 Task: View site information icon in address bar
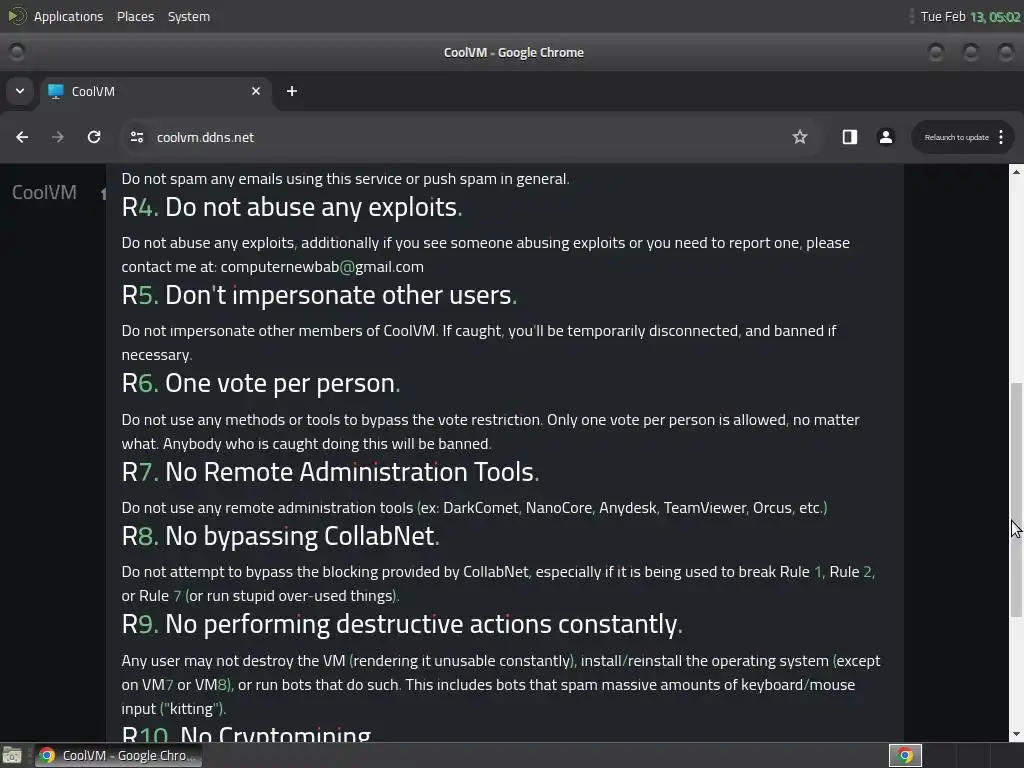tap(137, 137)
